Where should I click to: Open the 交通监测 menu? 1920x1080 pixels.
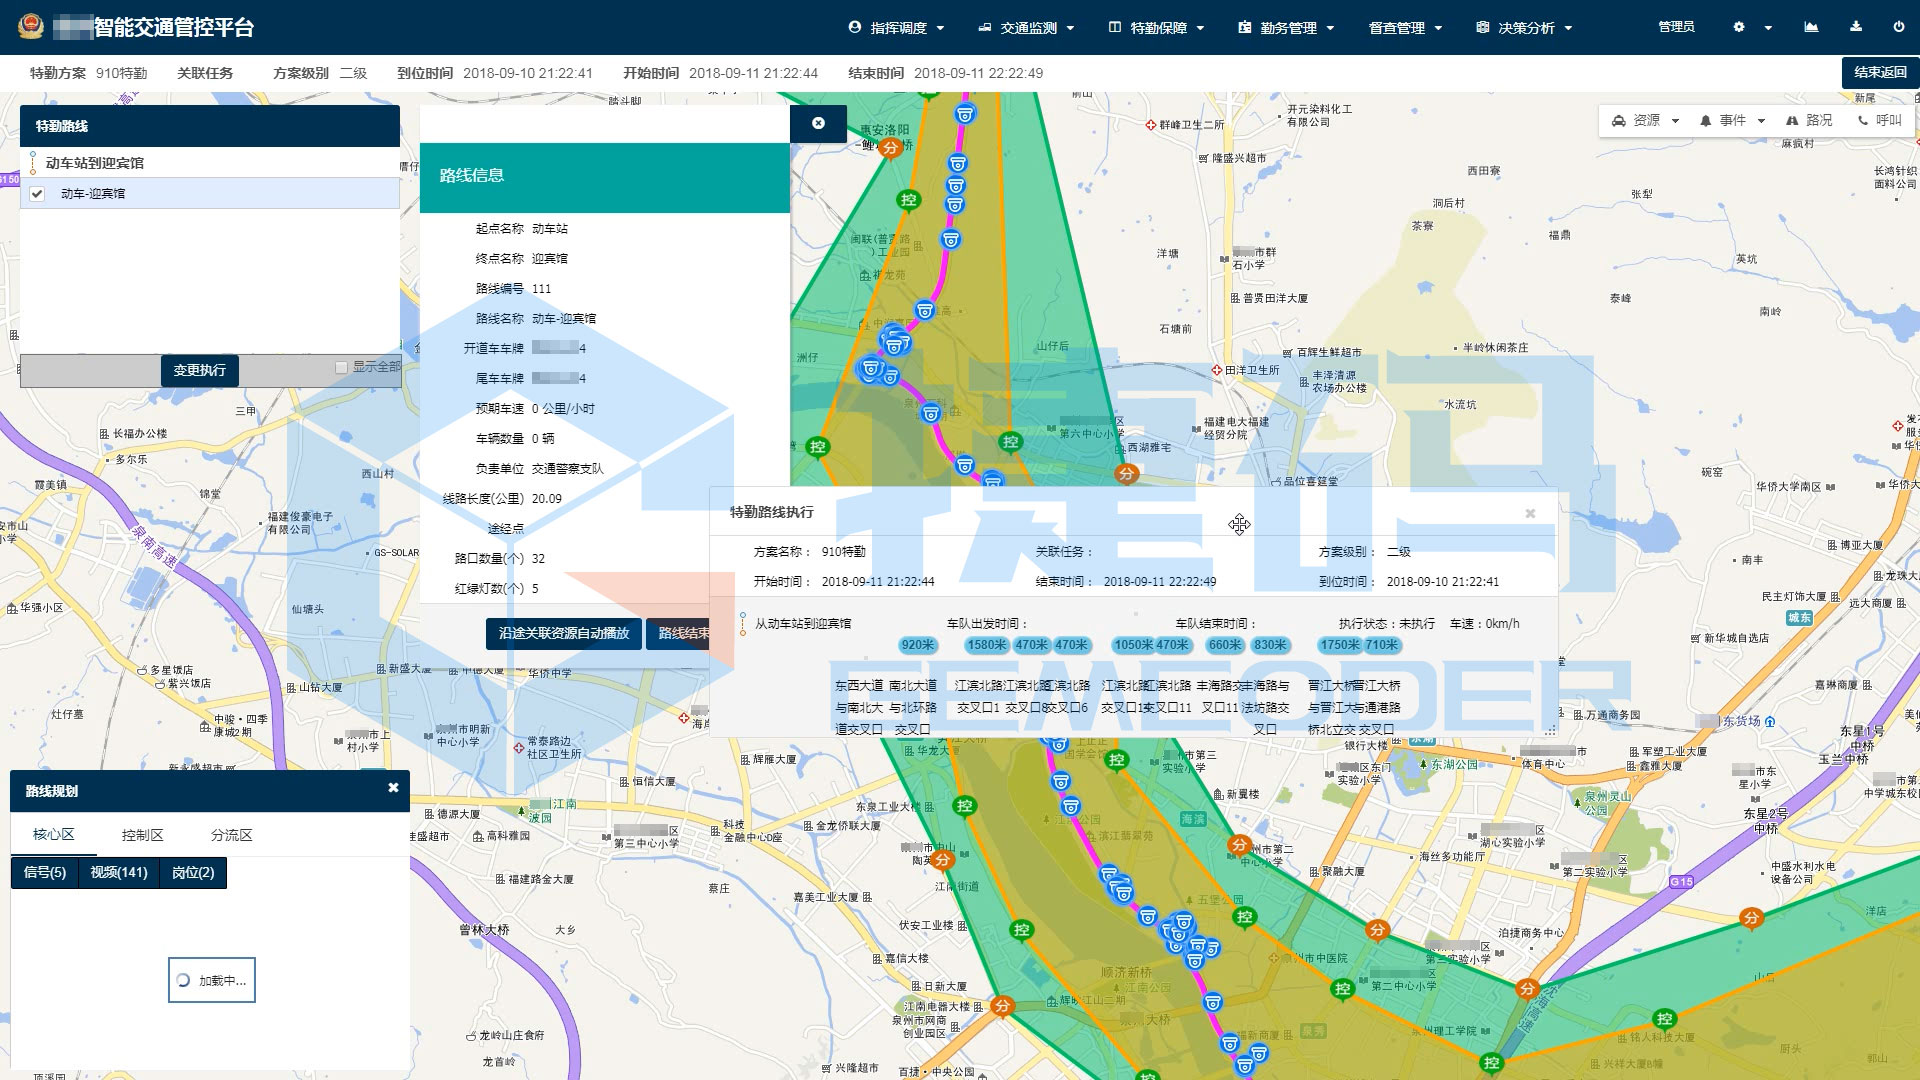tap(1026, 28)
